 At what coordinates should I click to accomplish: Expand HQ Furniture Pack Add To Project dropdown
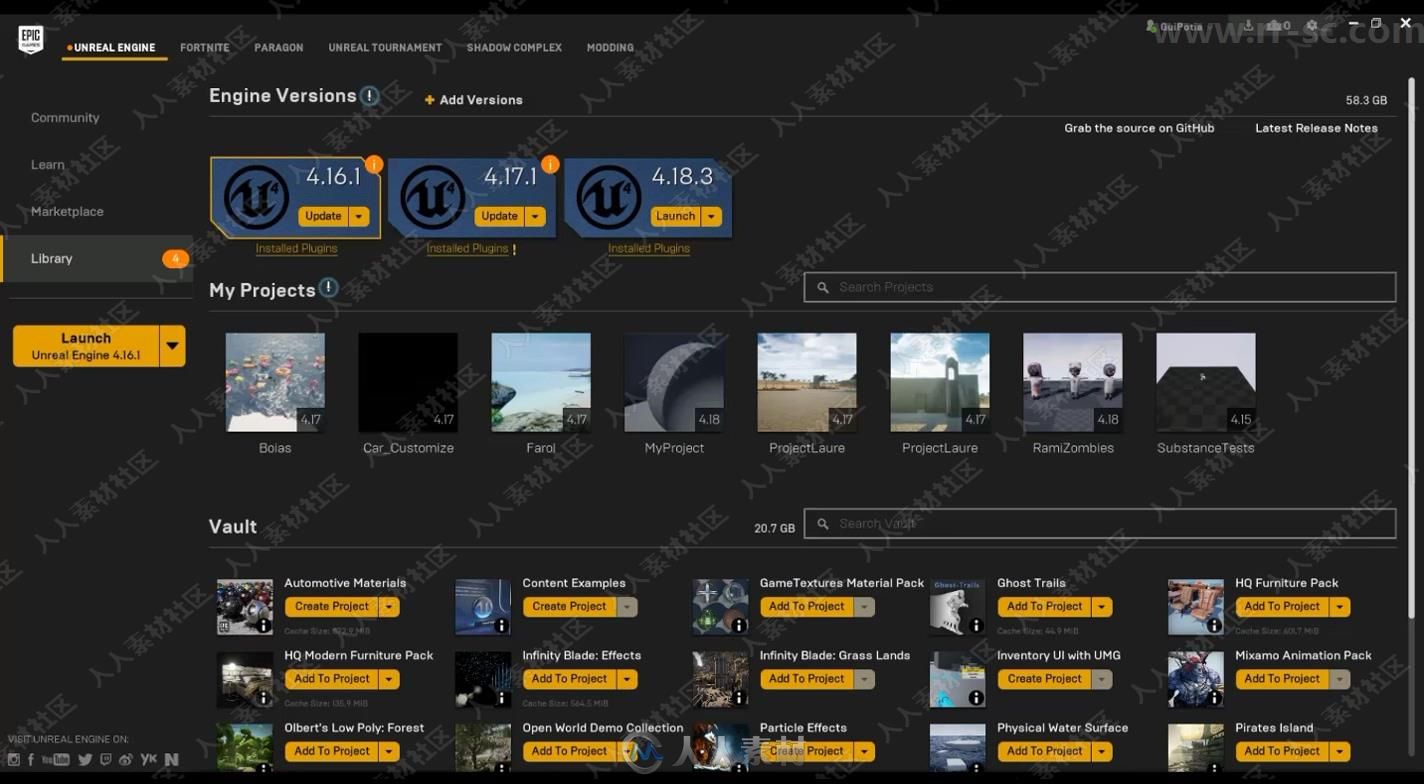pyautogui.click(x=1340, y=606)
